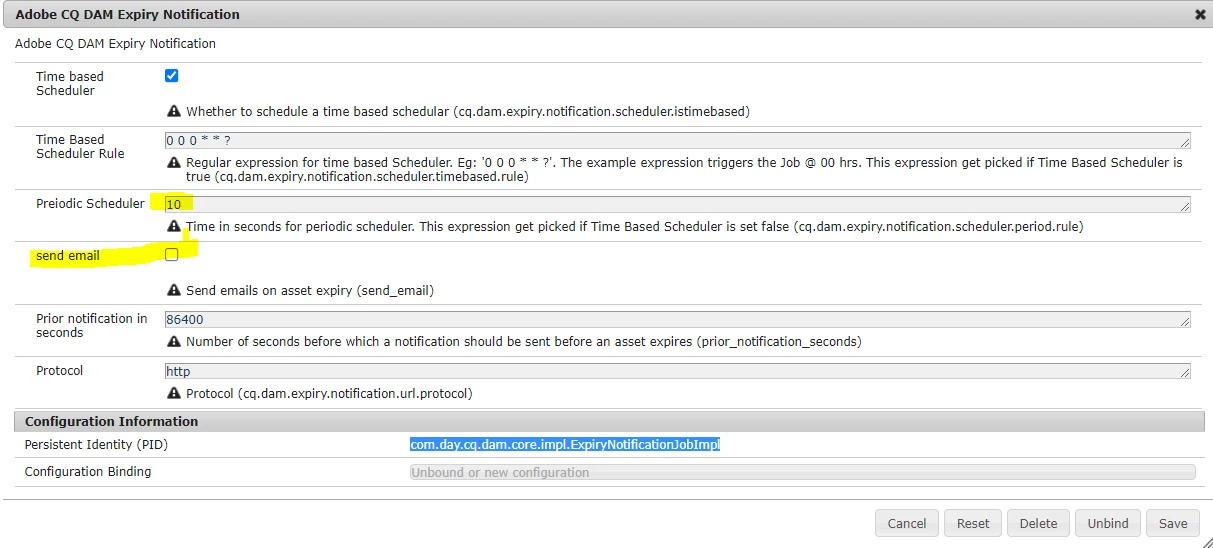Click the Reset button
The width and height of the screenshot is (1213, 548).
973,523
